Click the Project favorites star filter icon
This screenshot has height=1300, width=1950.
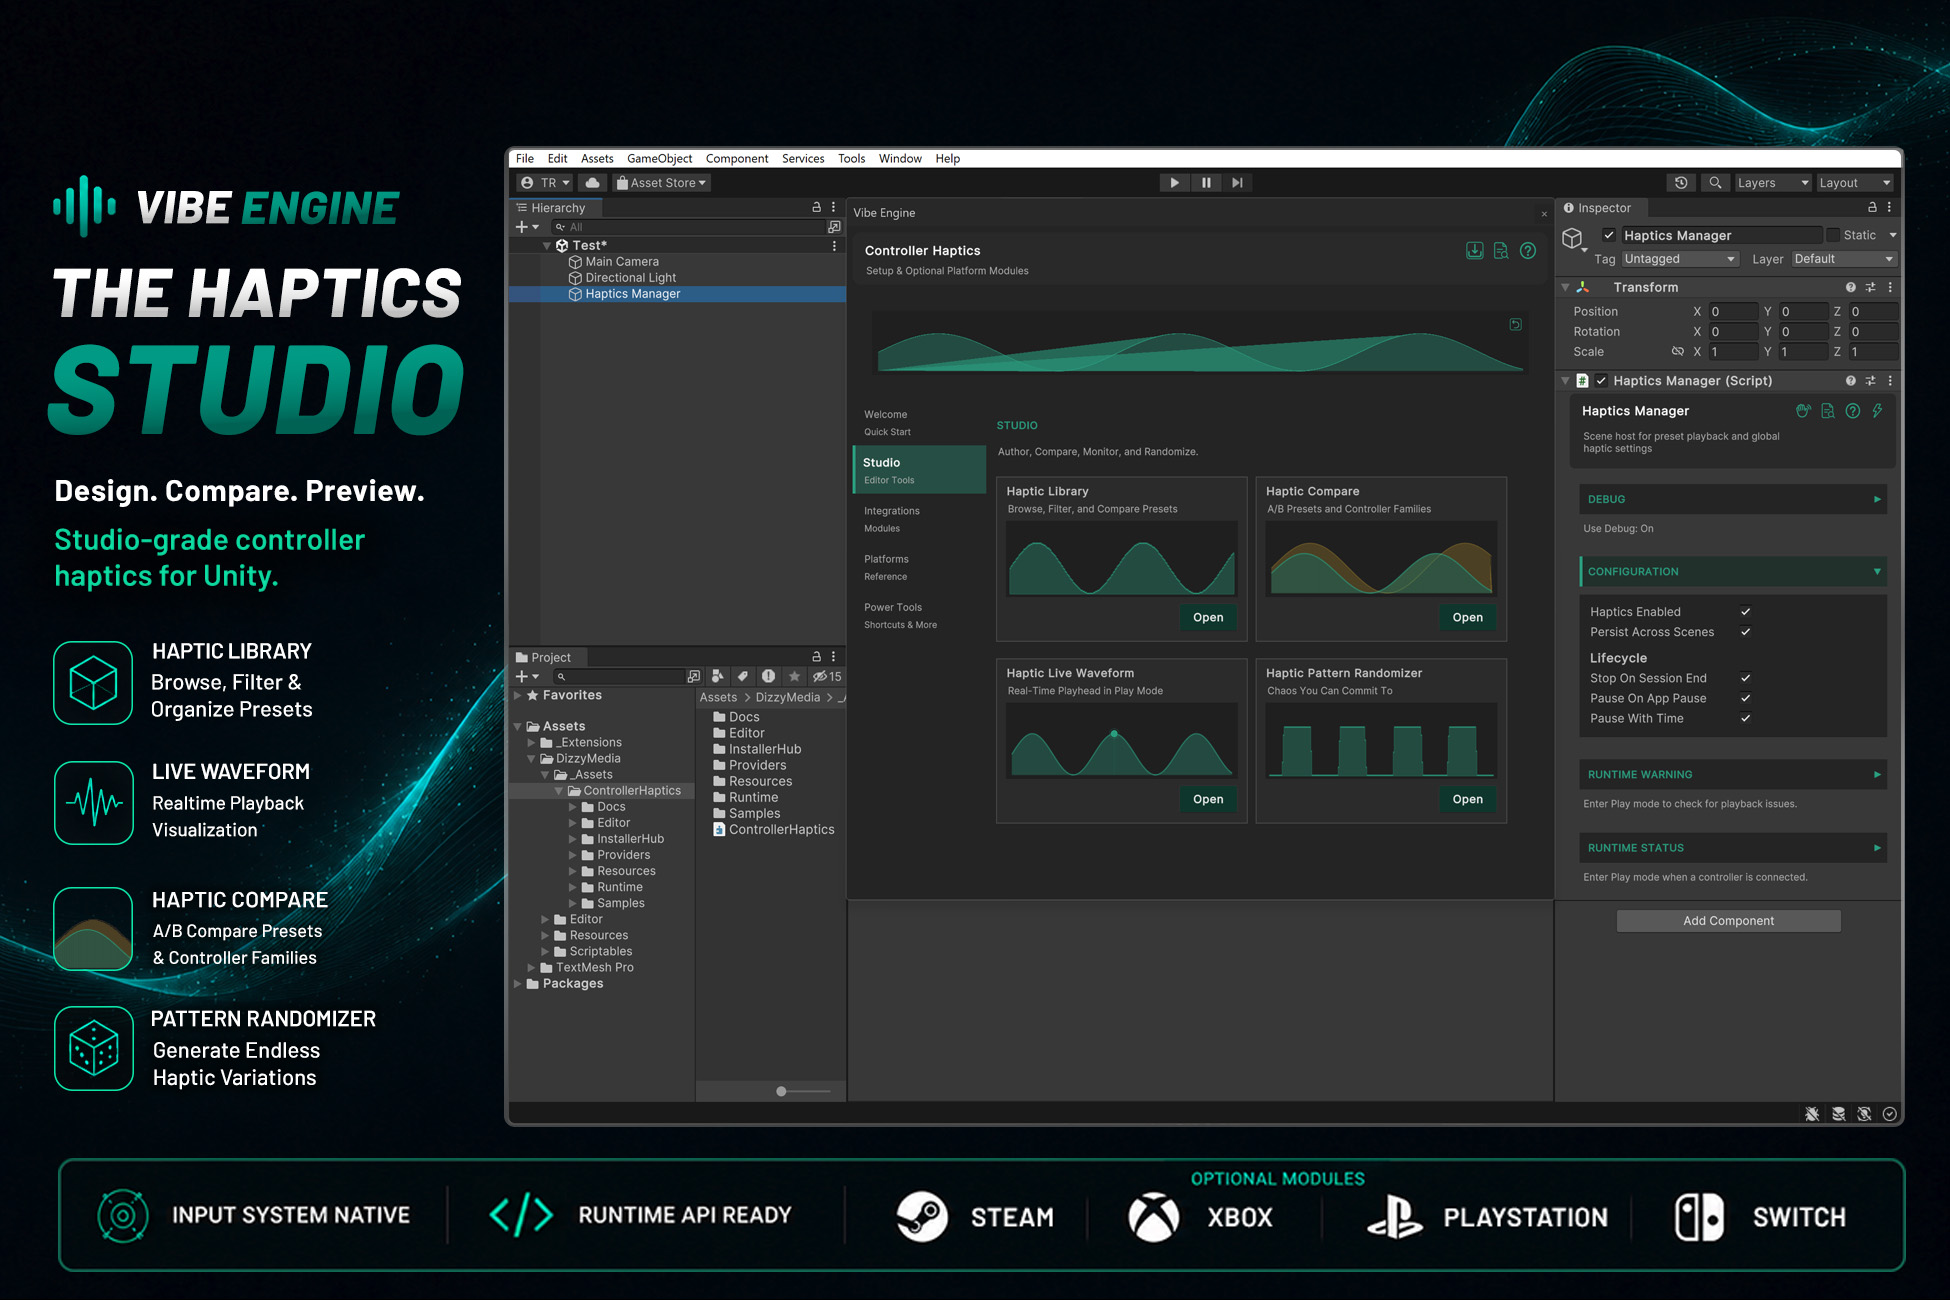(794, 677)
